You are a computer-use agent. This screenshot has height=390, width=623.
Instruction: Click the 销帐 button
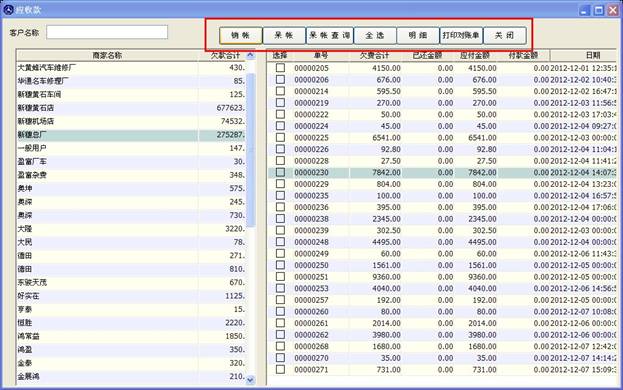point(240,35)
